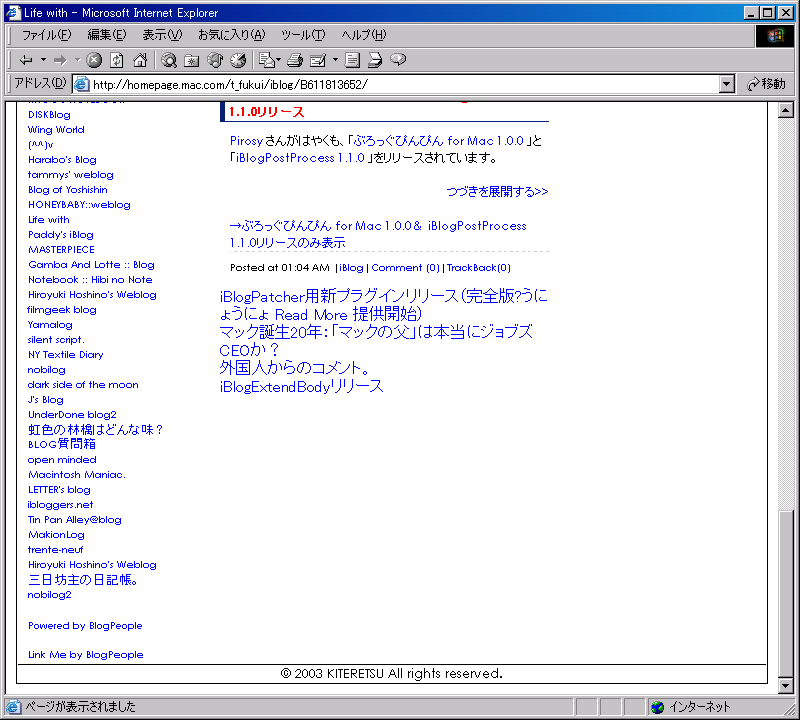Screen dimensions: 800x720
Task: Open the ツール(T) menu
Action: coord(303,35)
